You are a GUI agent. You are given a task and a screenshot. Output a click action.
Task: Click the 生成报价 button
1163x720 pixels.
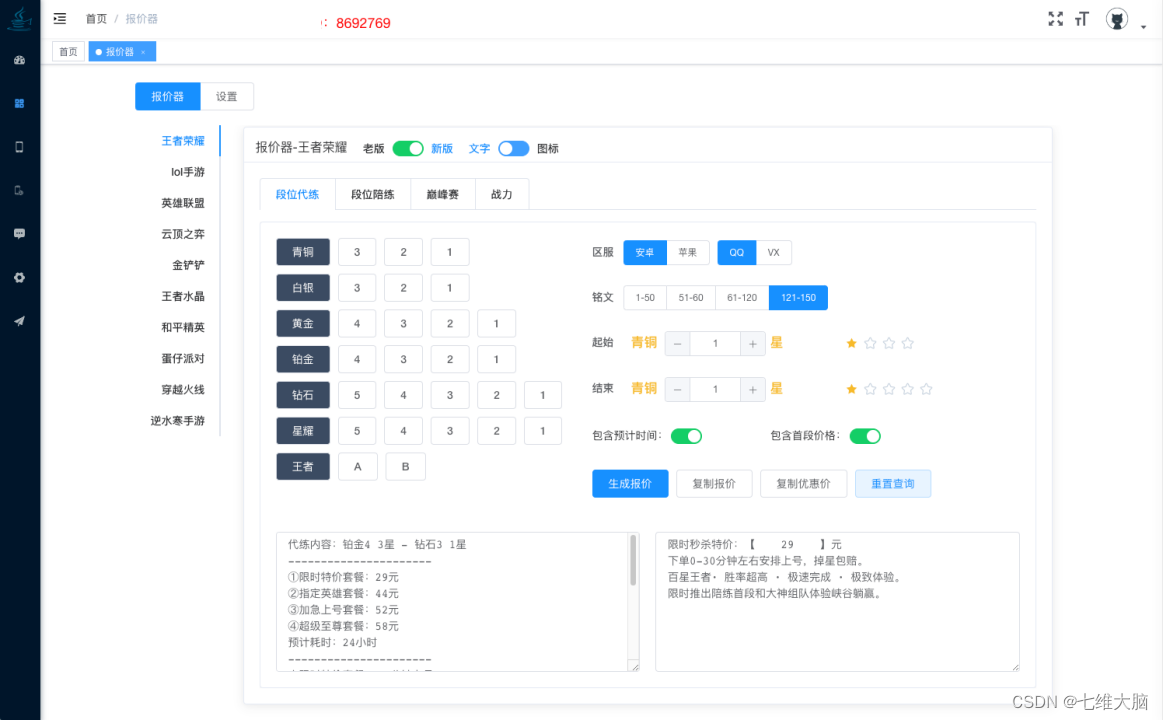[630, 483]
